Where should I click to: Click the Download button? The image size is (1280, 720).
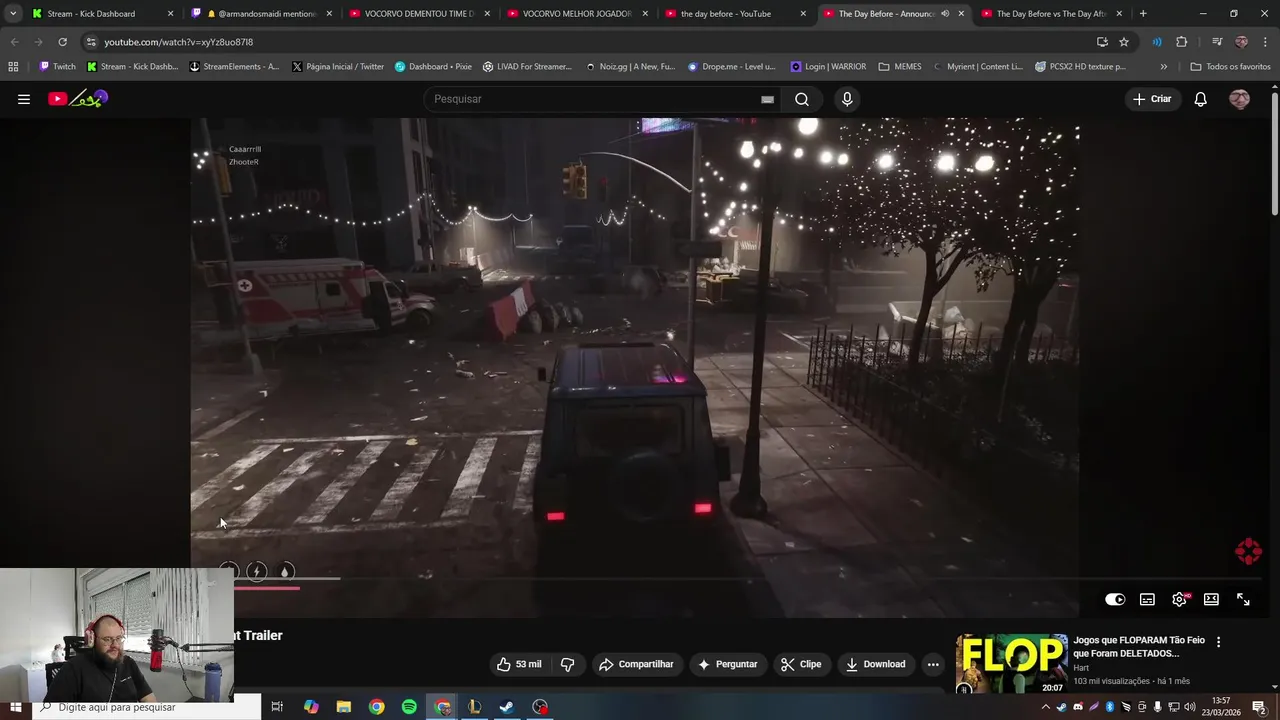click(x=875, y=664)
